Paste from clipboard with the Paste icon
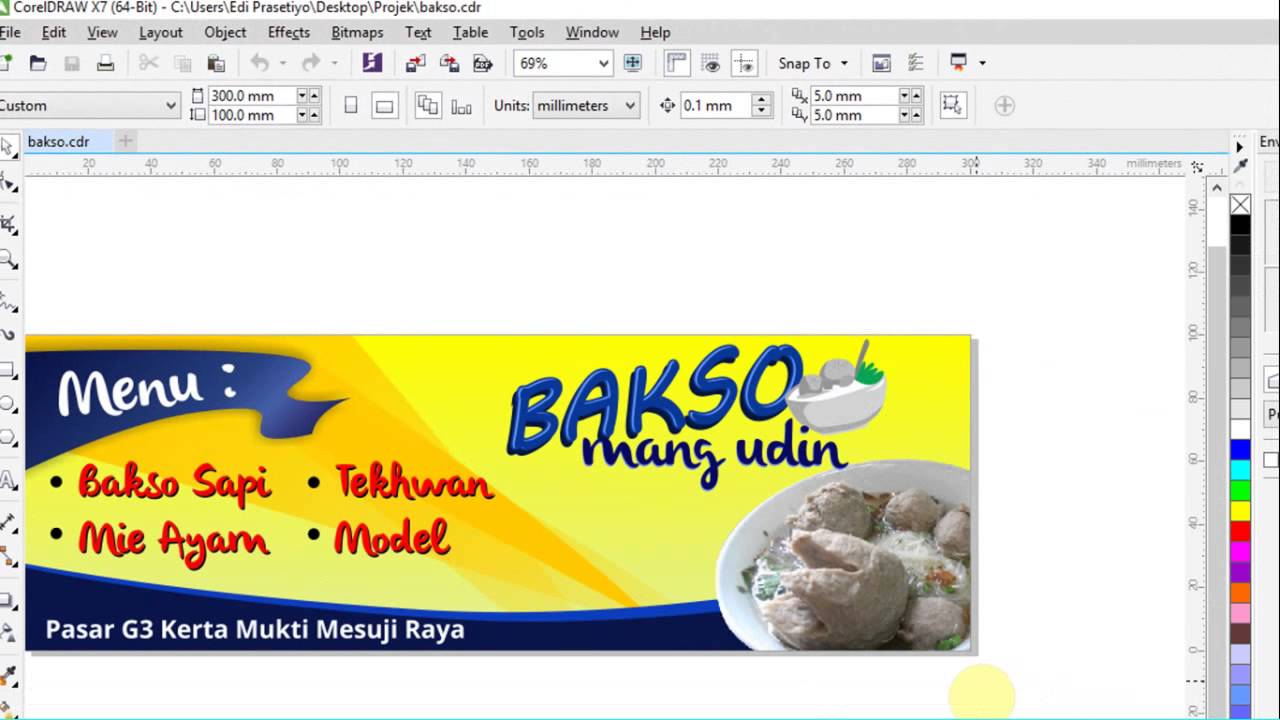The height and width of the screenshot is (720, 1280). [215, 63]
